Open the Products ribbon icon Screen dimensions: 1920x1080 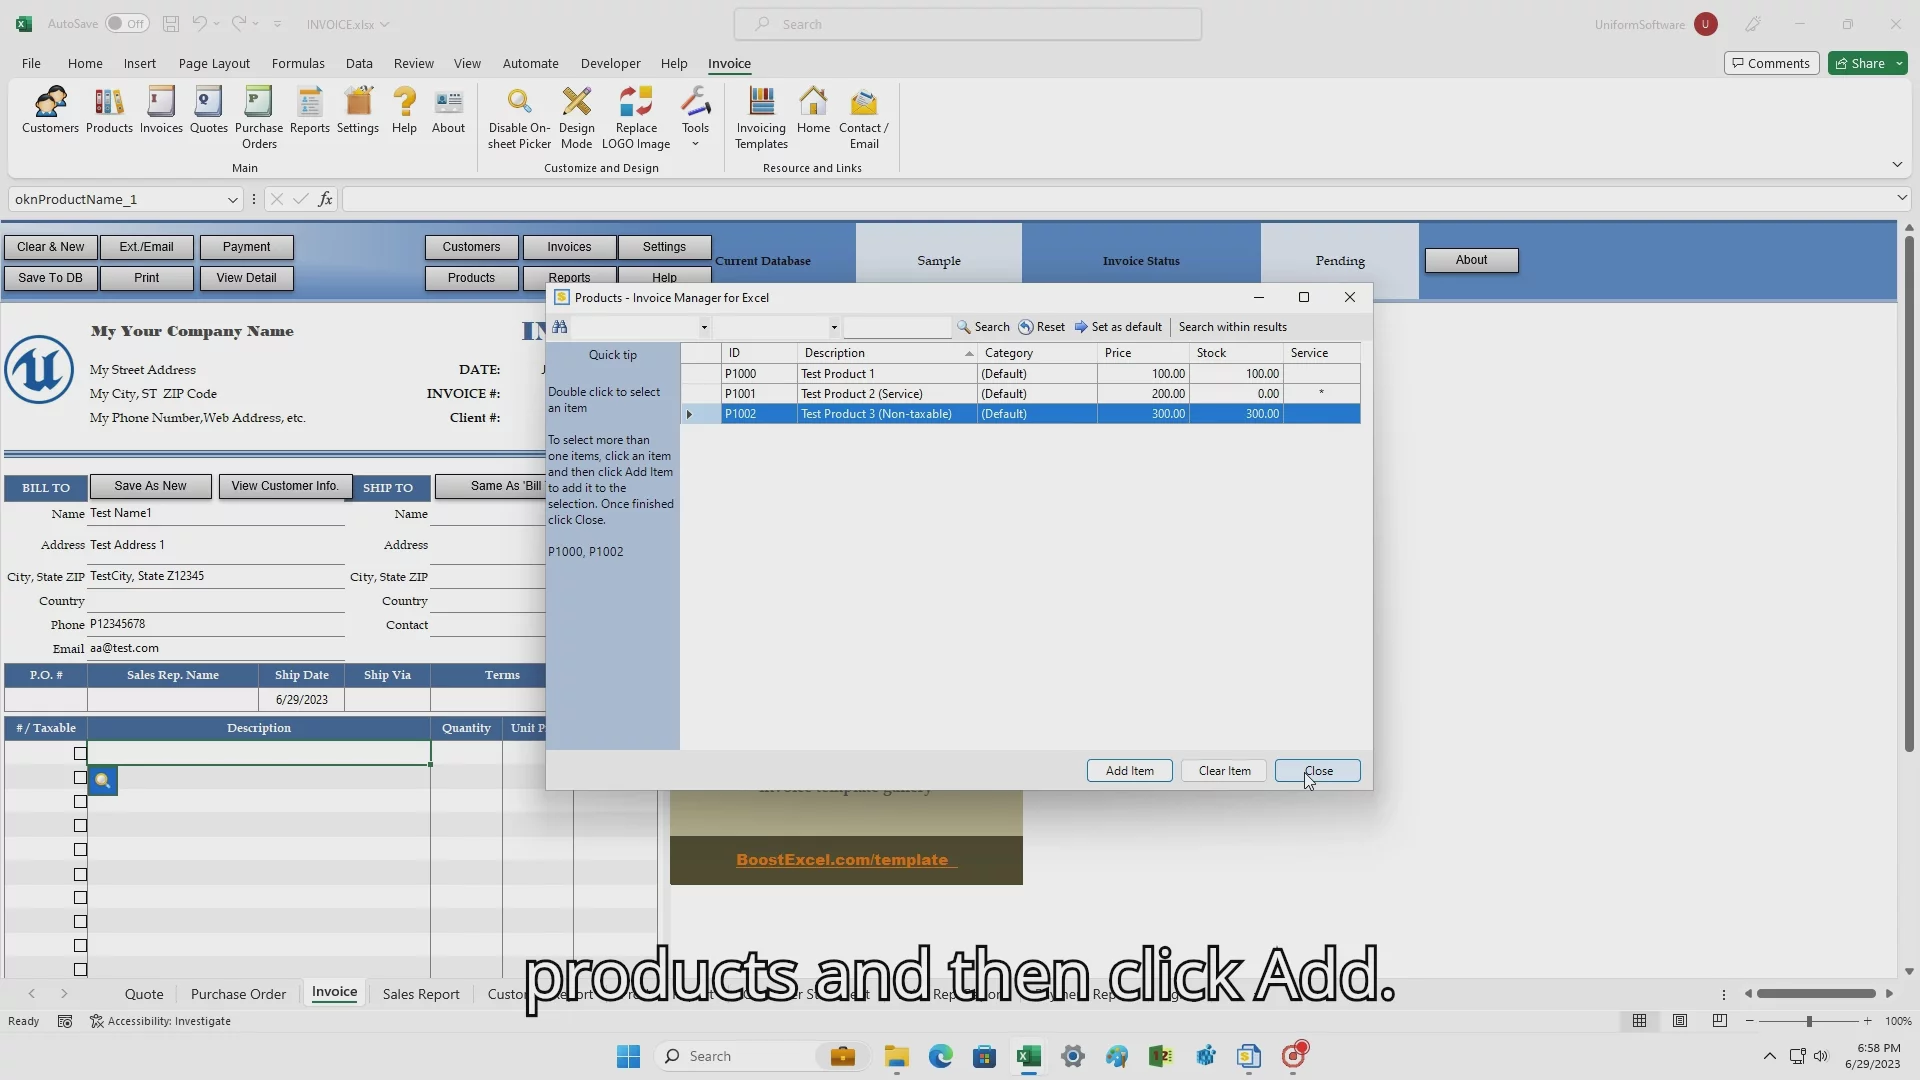(x=109, y=110)
